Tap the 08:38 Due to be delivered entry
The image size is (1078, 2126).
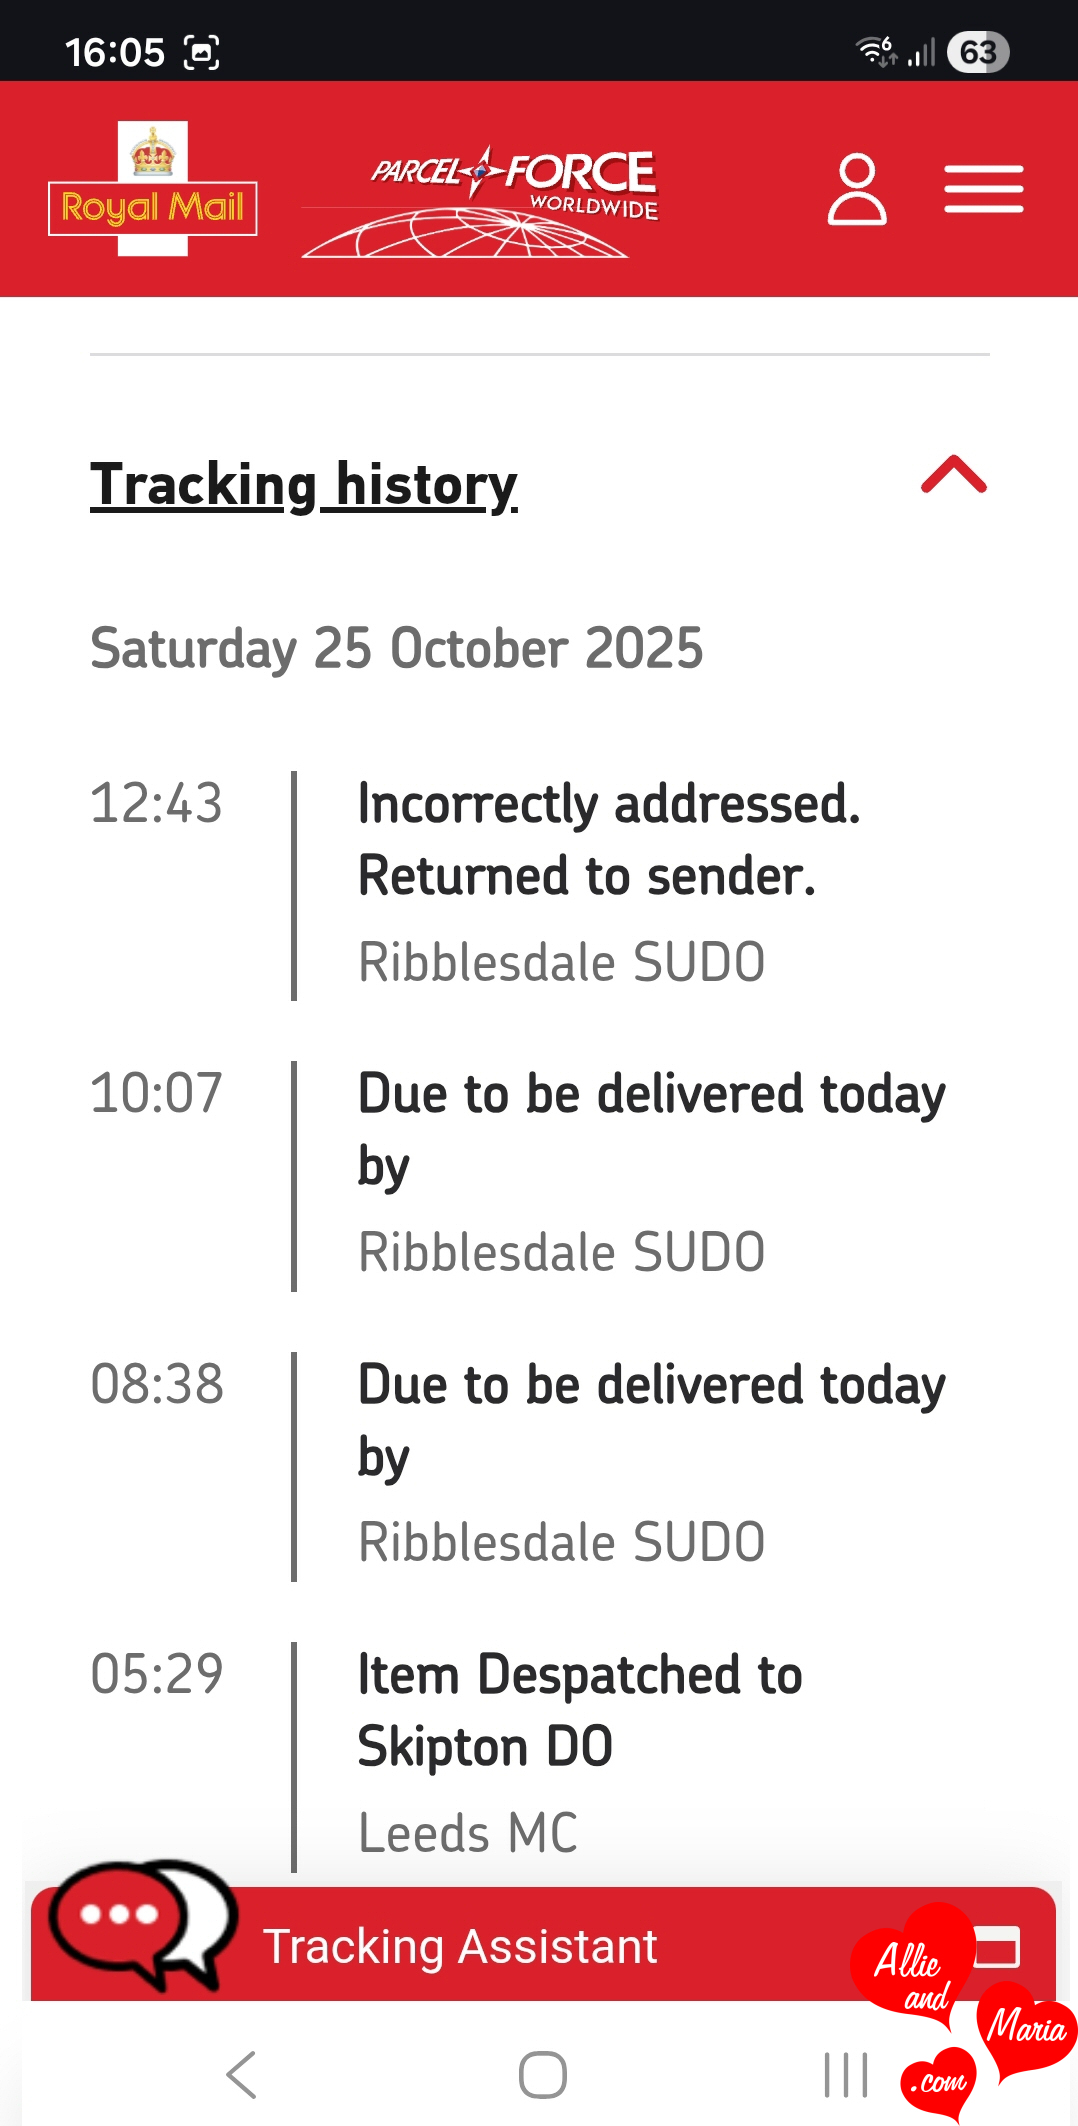[650, 1420]
